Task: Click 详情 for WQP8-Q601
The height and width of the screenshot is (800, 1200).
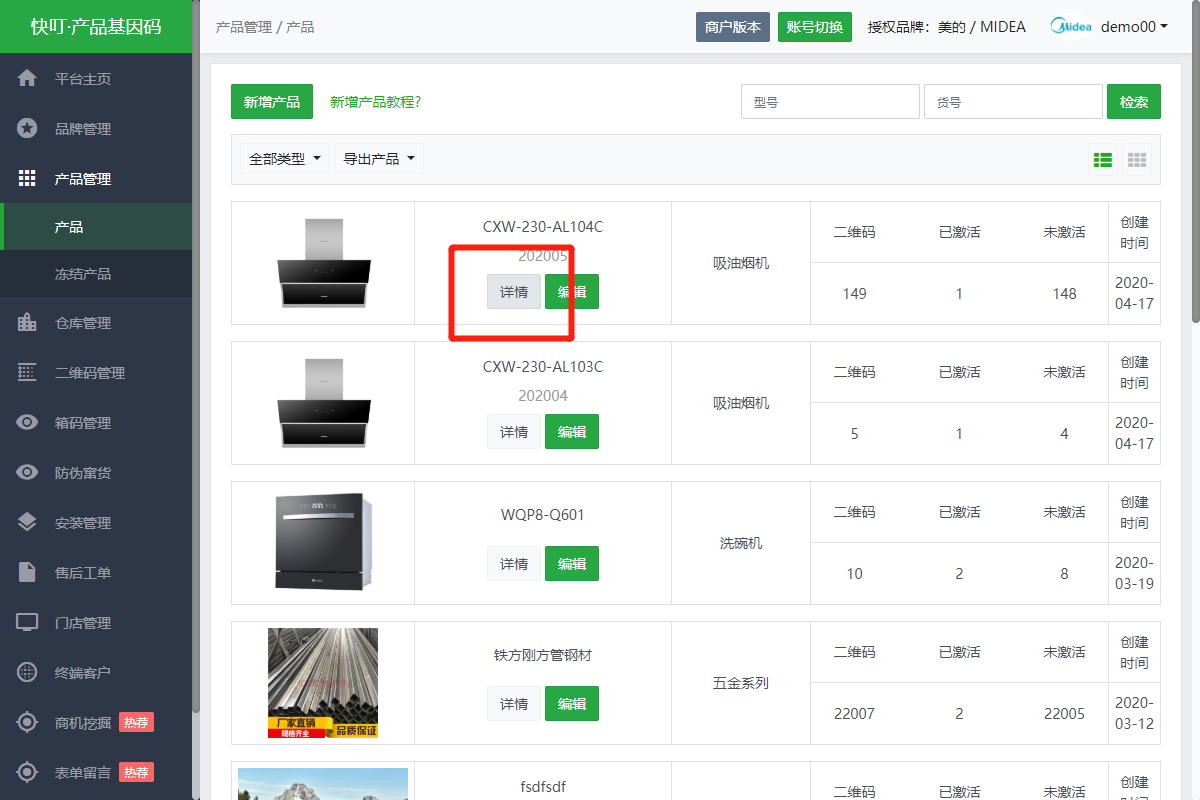Action: (514, 564)
